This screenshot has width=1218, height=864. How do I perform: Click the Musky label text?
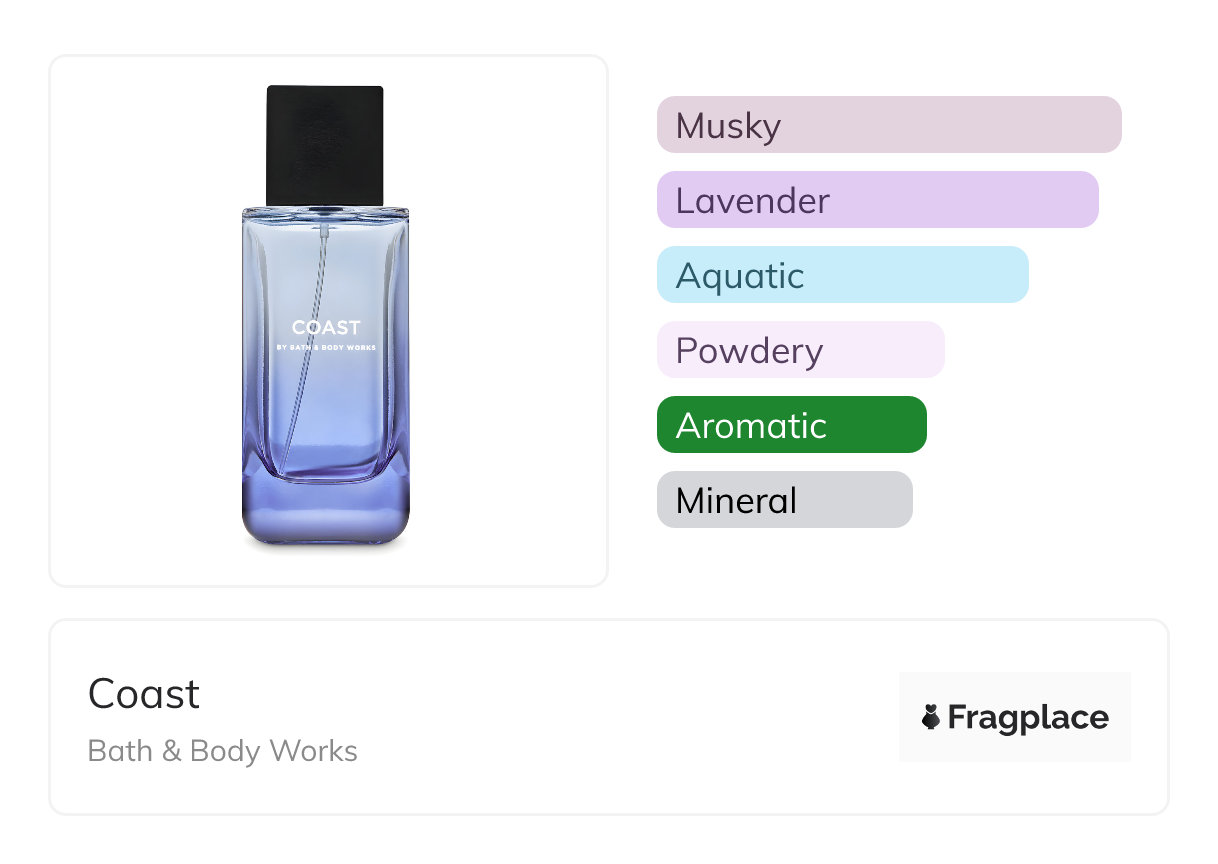pyautogui.click(x=728, y=126)
